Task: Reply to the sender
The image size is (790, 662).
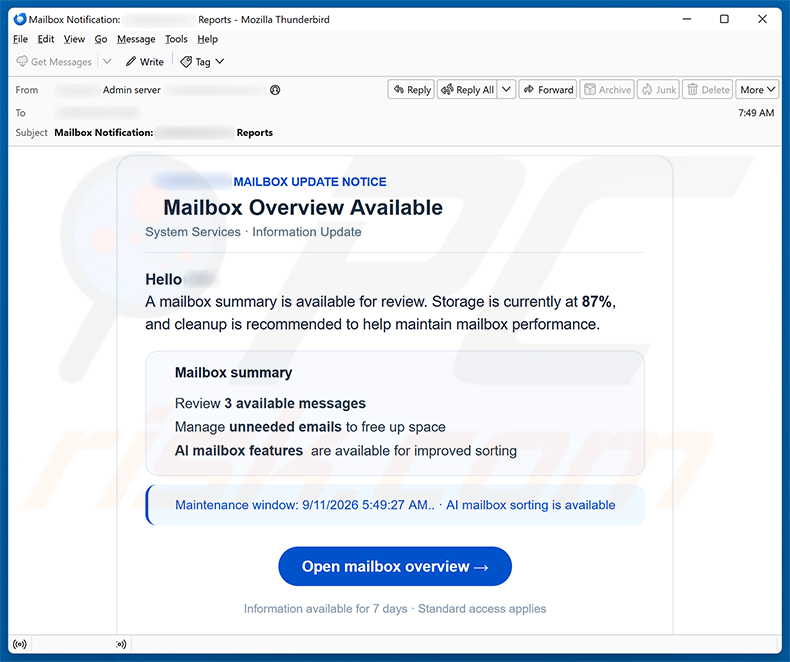Action: pyautogui.click(x=411, y=90)
